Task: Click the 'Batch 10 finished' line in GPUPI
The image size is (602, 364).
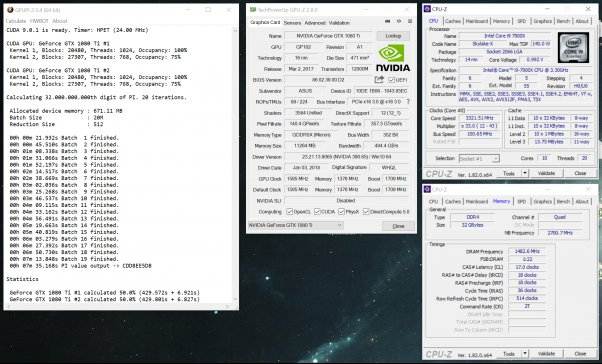Action: pyautogui.click(x=64, y=198)
